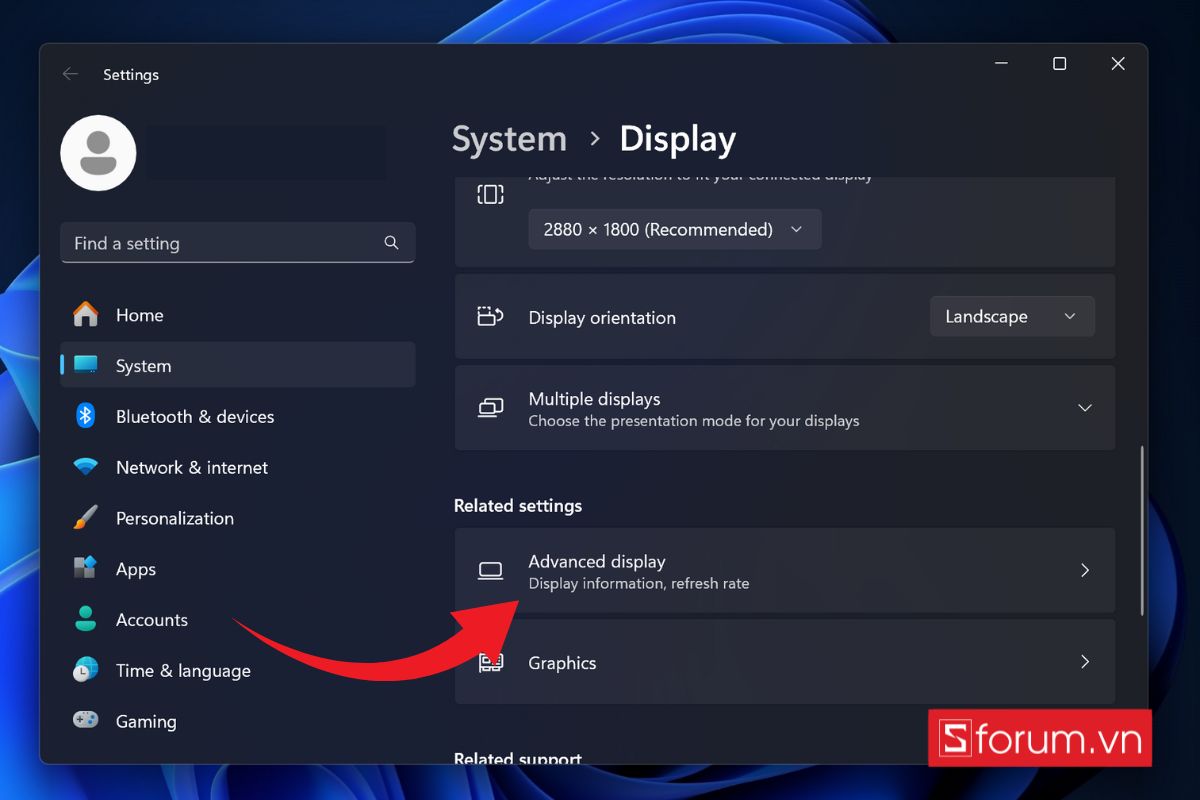This screenshot has height=800, width=1200.
Task: Select the Bluetooth & devices icon
Action: click(86, 416)
